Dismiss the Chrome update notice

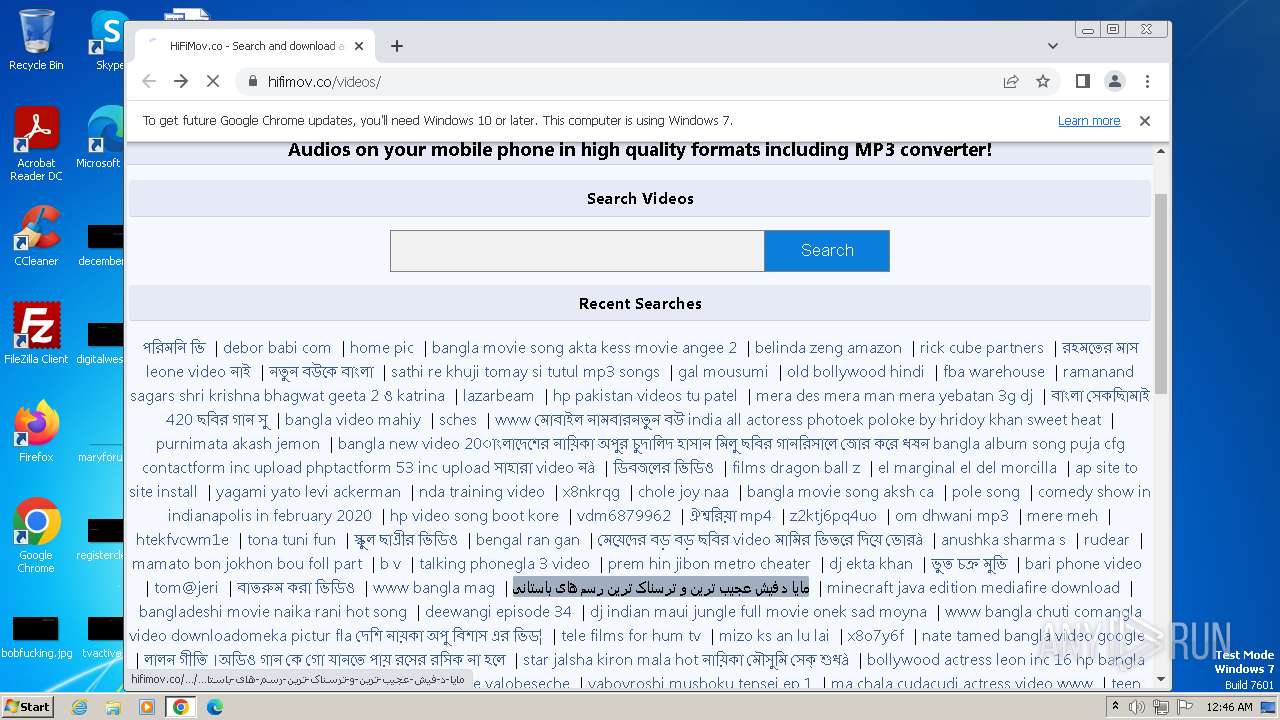1145,121
